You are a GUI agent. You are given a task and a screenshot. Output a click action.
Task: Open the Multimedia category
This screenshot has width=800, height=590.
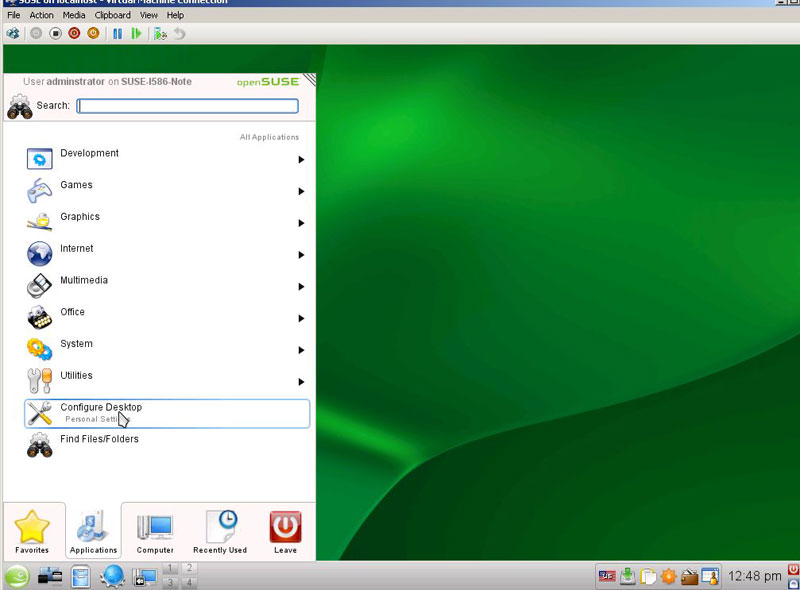(167, 286)
